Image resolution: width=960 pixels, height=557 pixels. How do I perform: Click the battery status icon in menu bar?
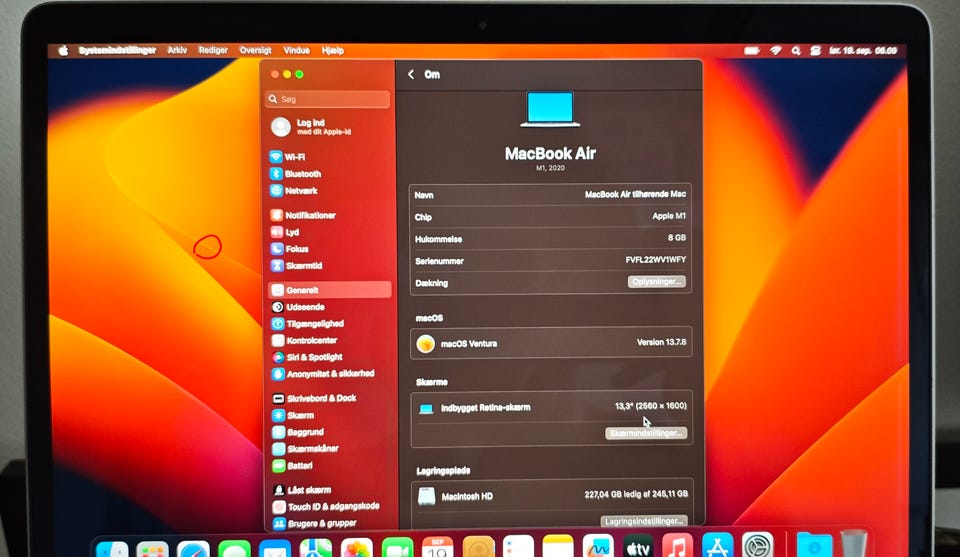(x=752, y=51)
